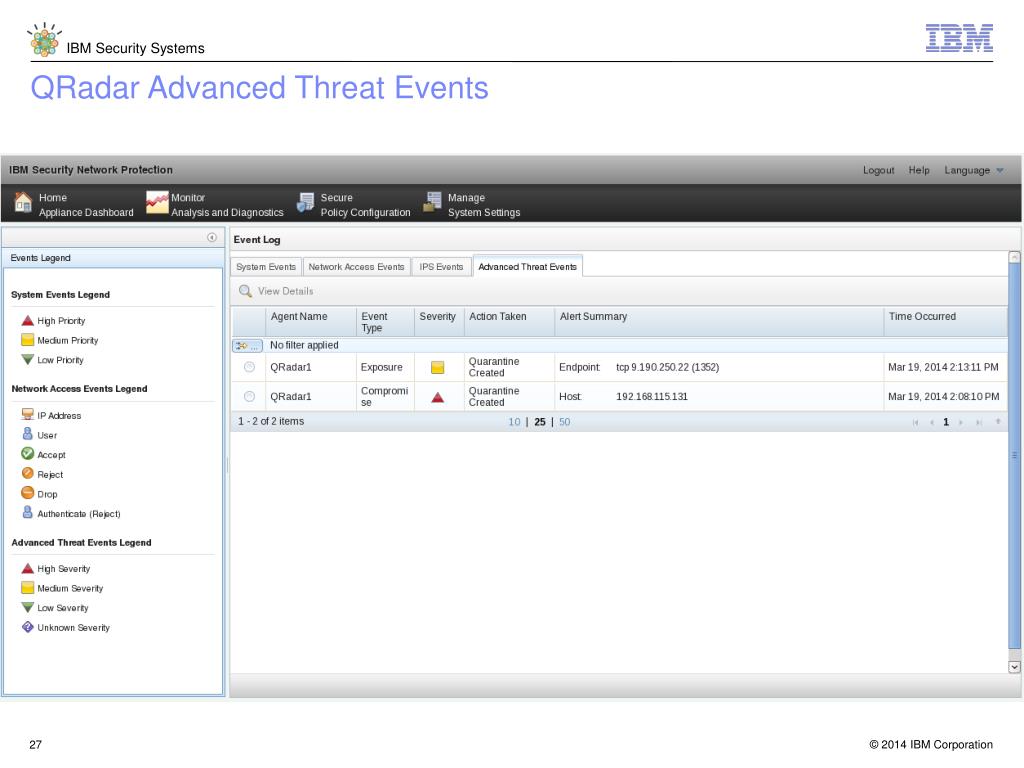Click the Events Legend panel header
The width and height of the screenshot is (1024, 768).
pyautogui.click(x=113, y=258)
